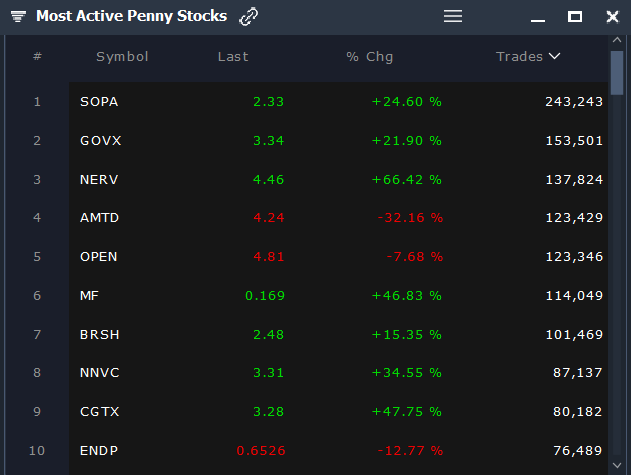Toggle the Trades column sort arrow
Viewport: 631px width, 475px height.
(x=555, y=56)
